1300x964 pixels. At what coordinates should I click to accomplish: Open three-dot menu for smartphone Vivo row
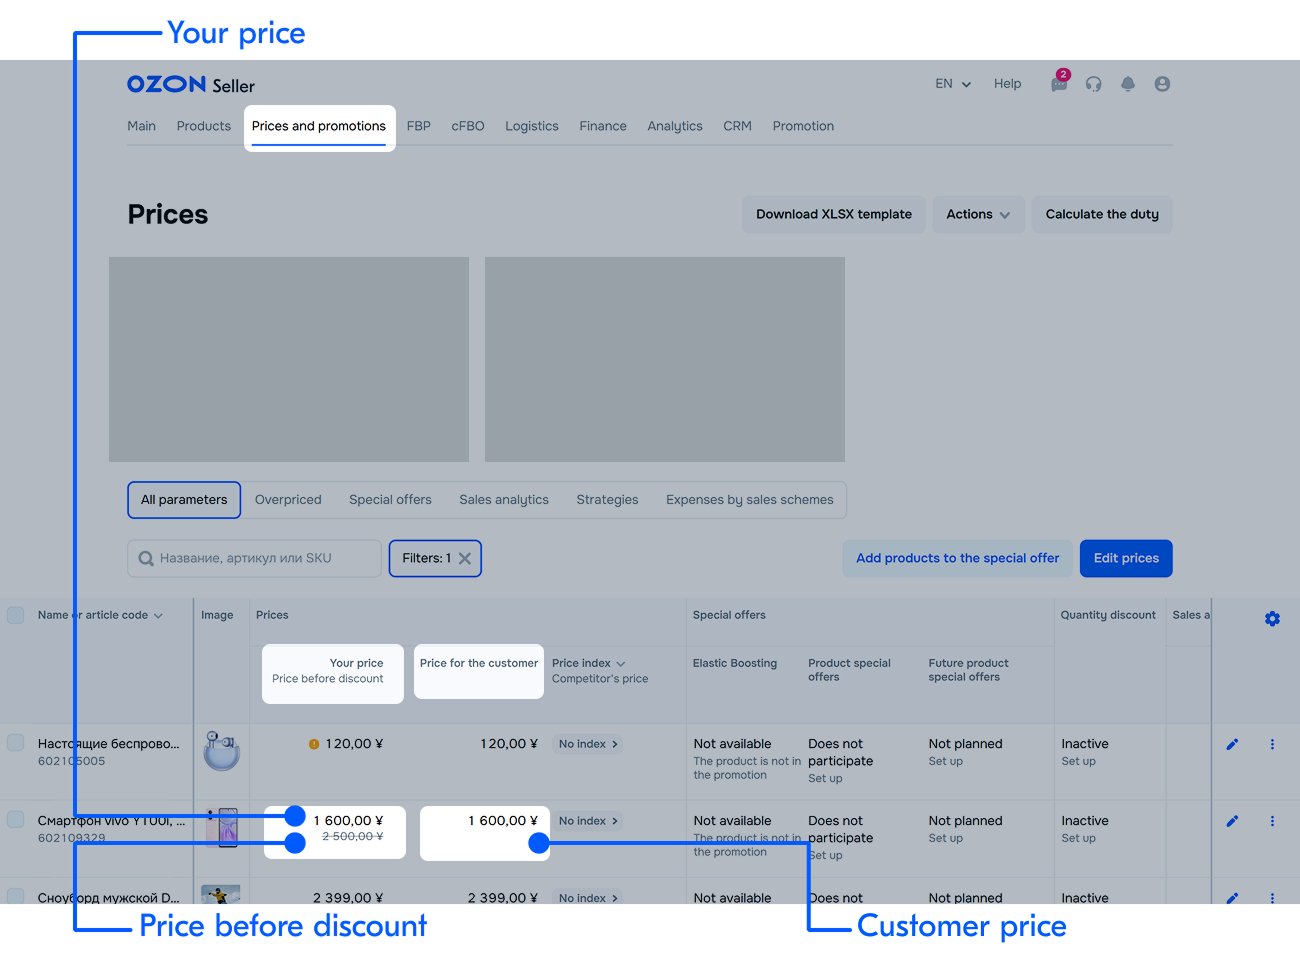tap(1272, 821)
